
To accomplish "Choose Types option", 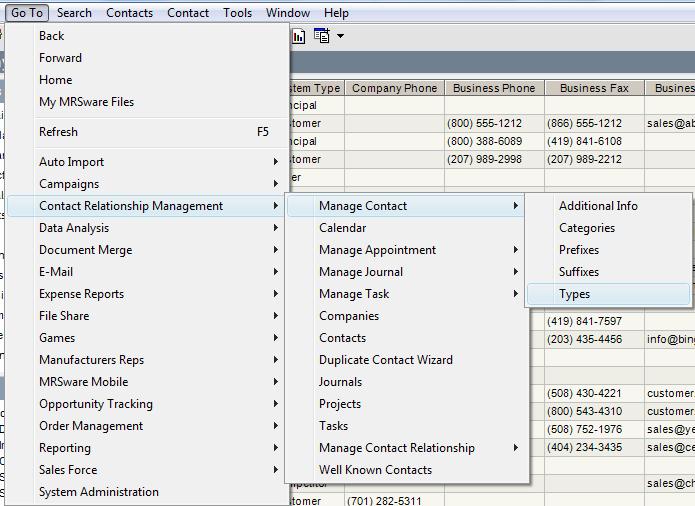I will (x=609, y=294).
